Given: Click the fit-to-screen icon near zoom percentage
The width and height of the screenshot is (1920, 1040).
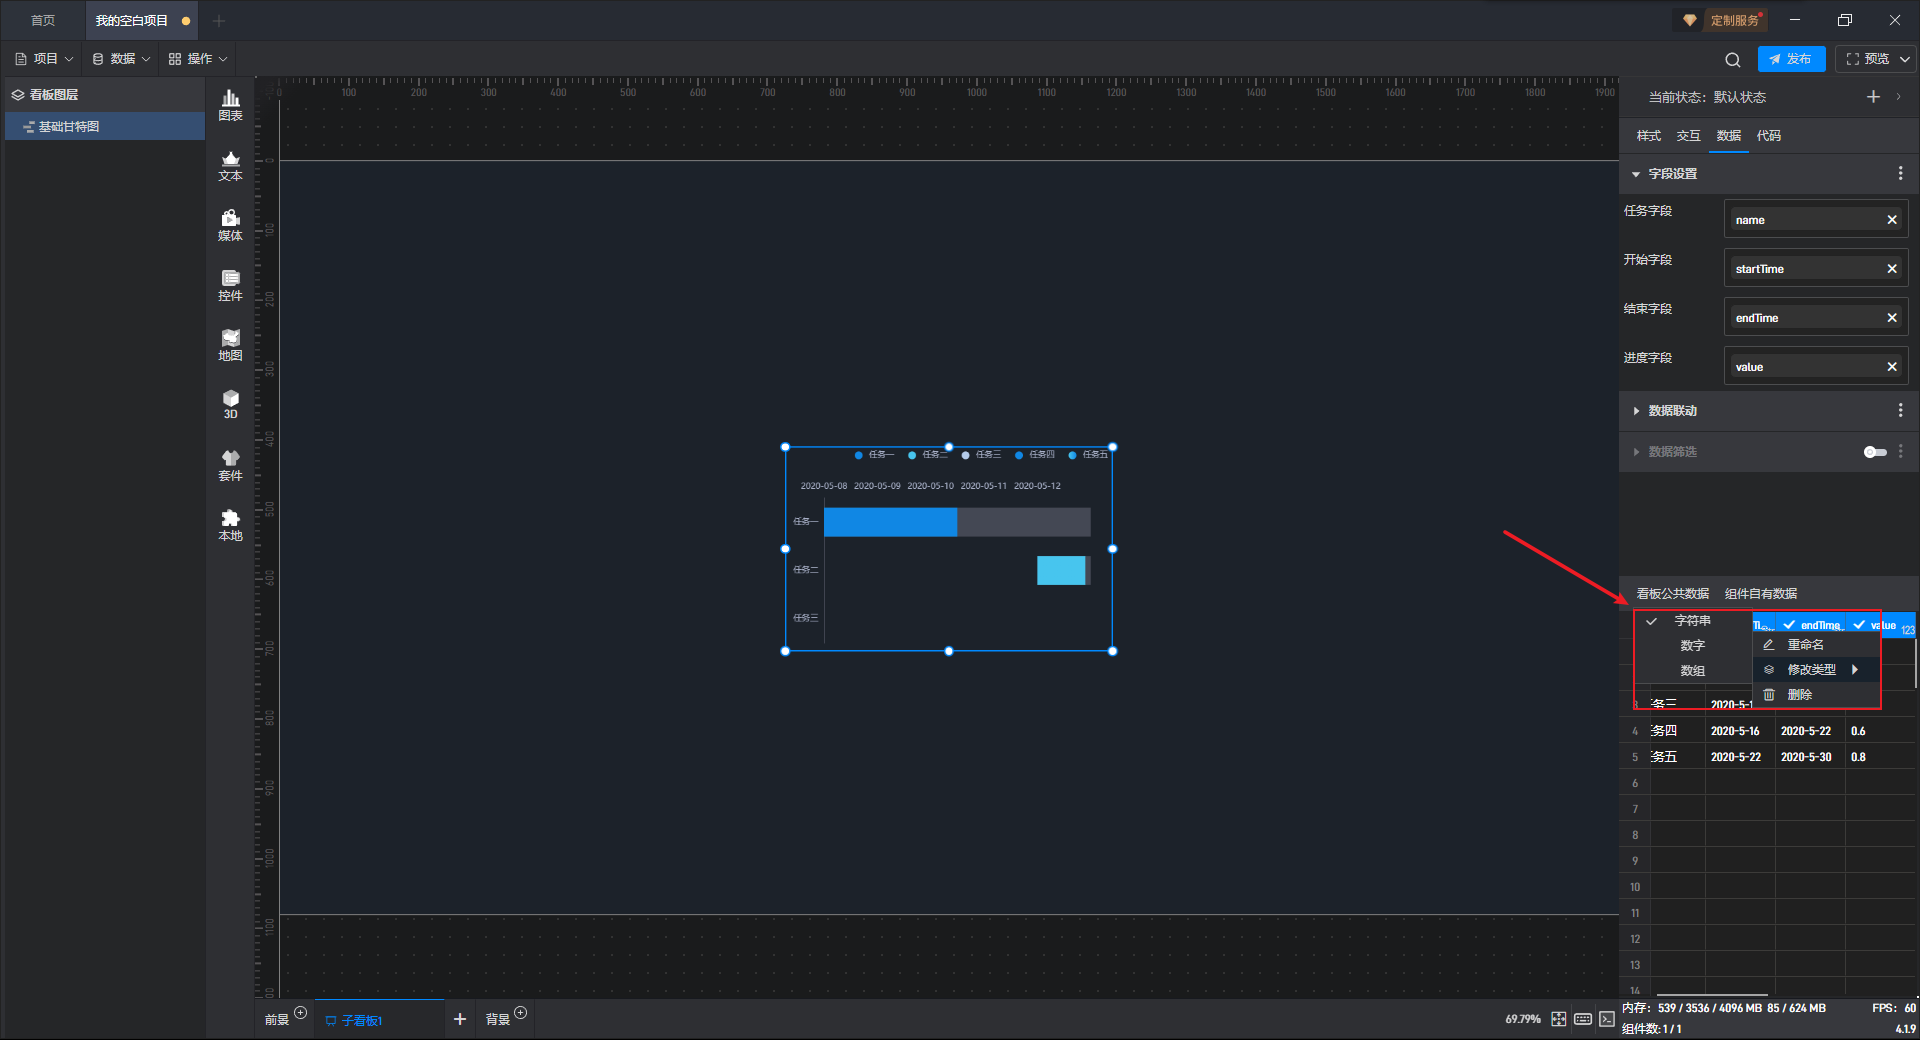Looking at the screenshot, I should pos(1559,1019).
